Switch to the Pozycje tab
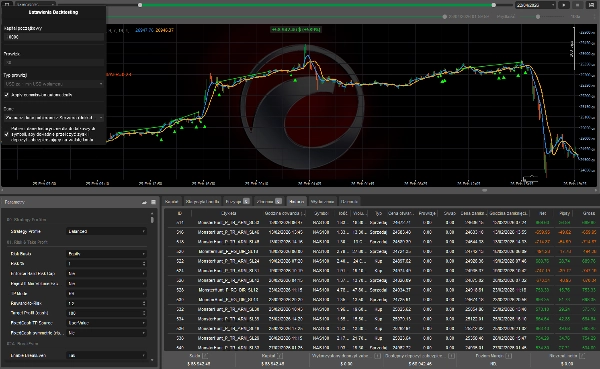Screen dimensions: 600x369 237,201
